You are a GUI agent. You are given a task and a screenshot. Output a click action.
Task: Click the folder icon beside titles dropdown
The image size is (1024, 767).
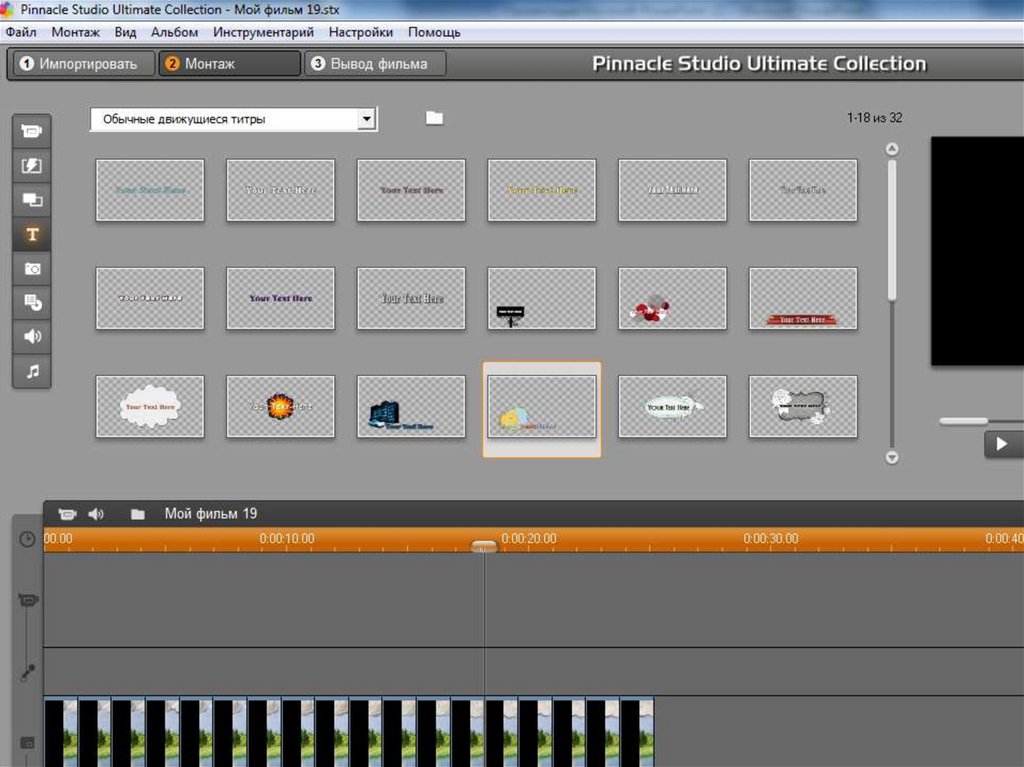point(434,118)
